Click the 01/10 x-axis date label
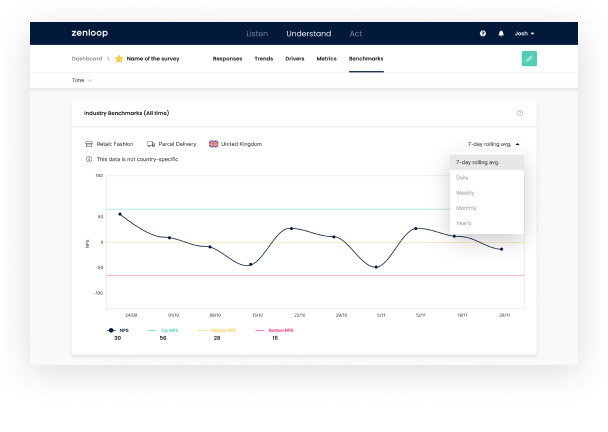Screen dimensions: 608x432 pos(173,315)
